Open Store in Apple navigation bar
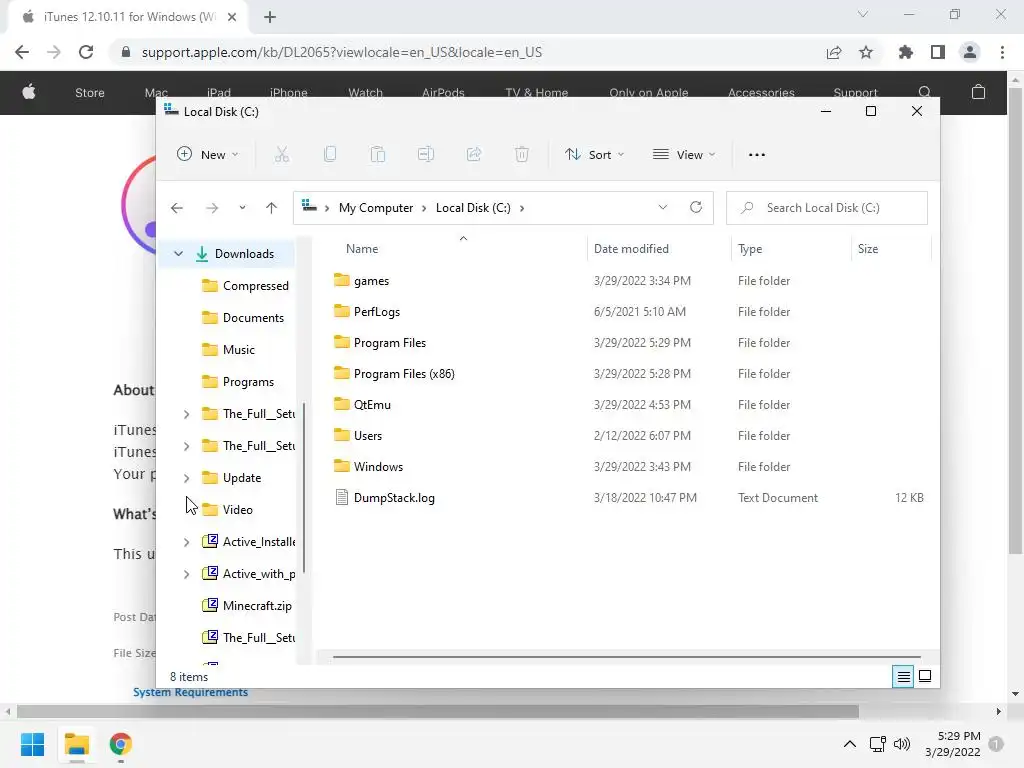This screenshot has height=768, width=1024. (x=89, y=93)
